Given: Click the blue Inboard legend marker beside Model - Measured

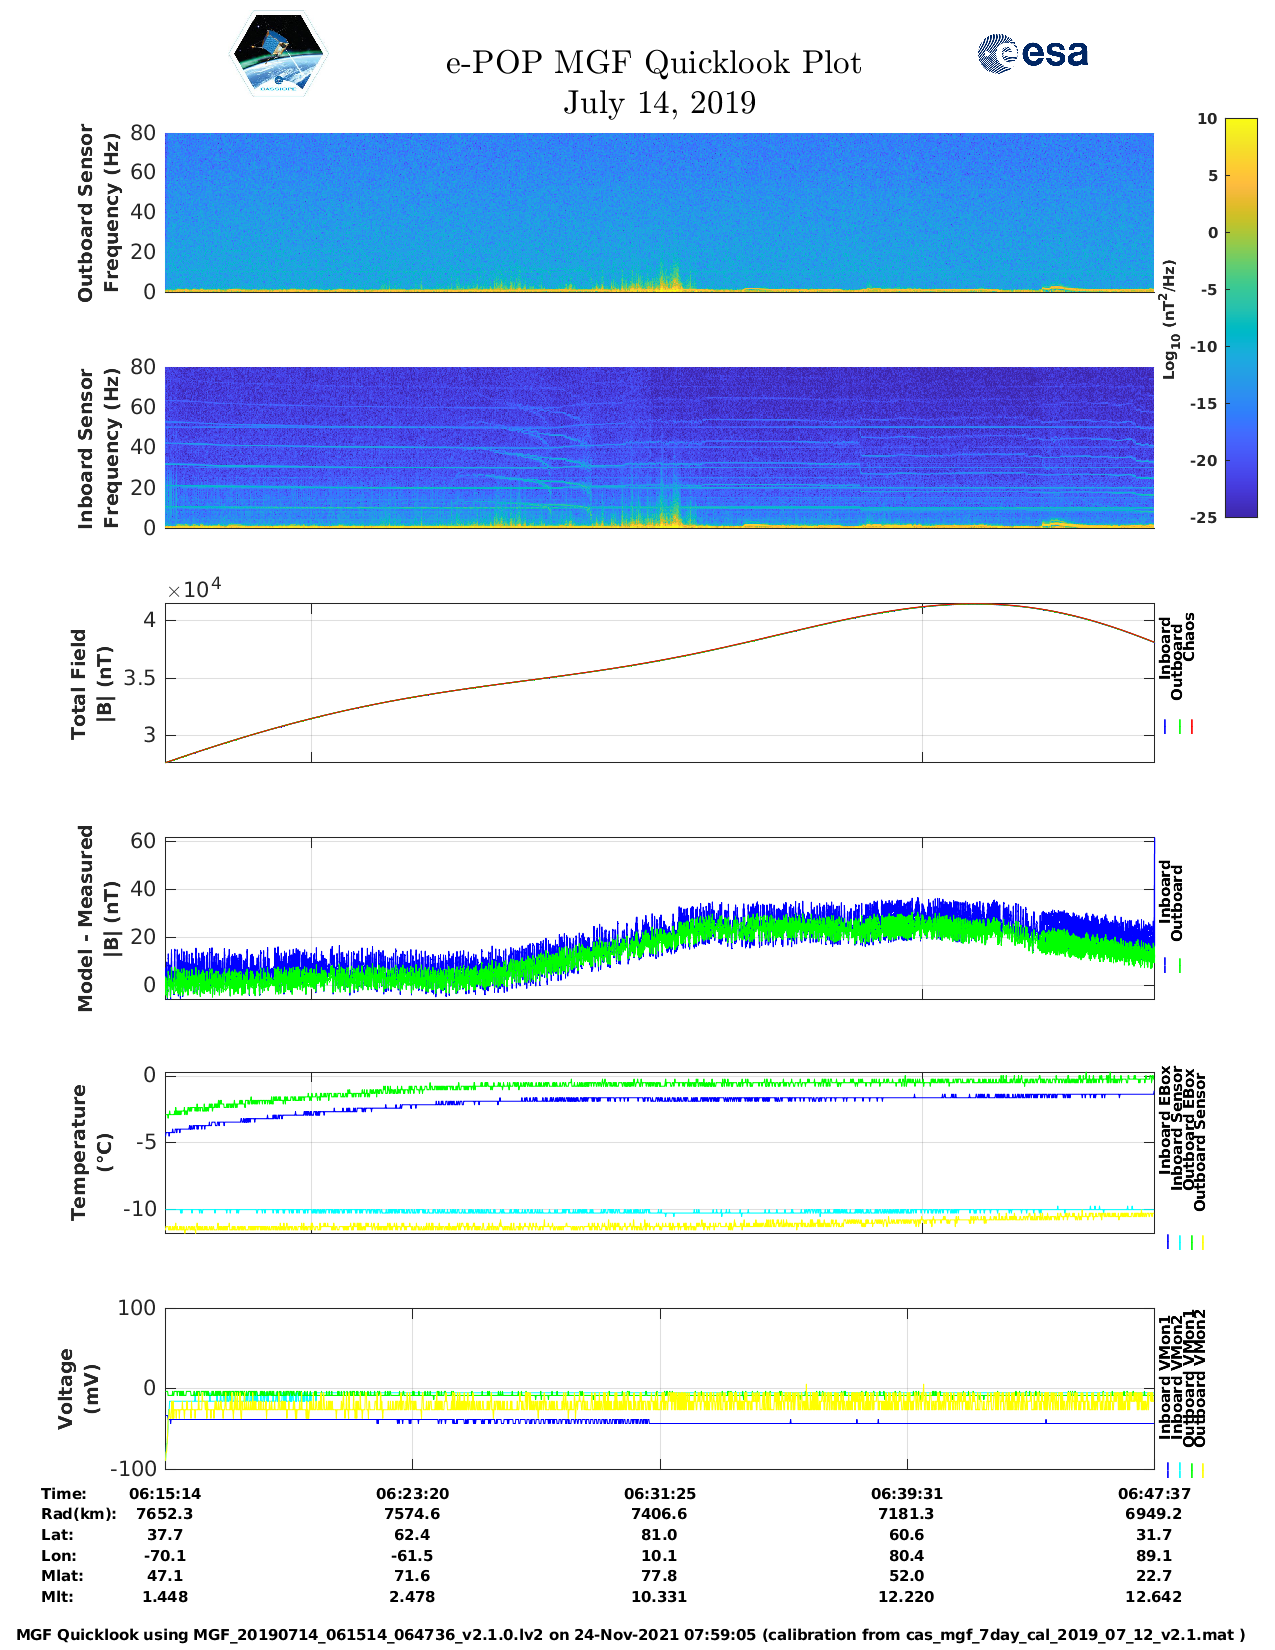Looking at the screenshot, I should (x=1166, y=966).
